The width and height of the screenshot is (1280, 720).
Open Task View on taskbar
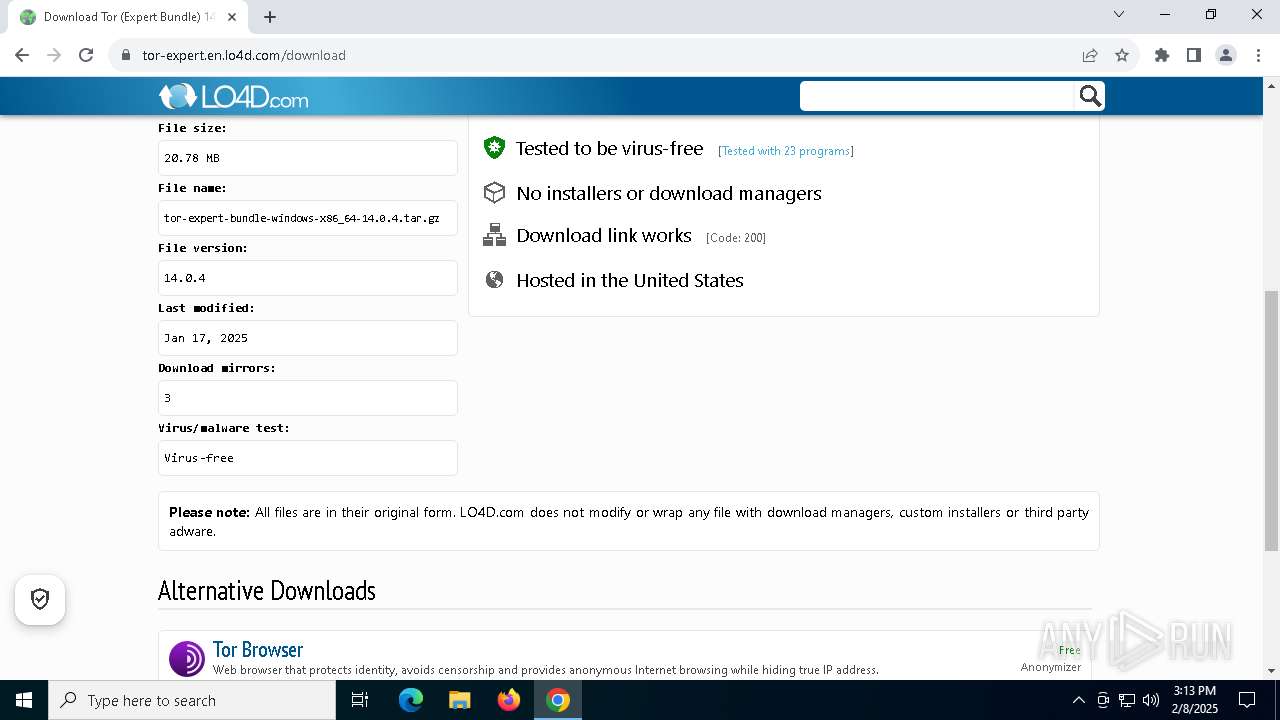point(360,700)
